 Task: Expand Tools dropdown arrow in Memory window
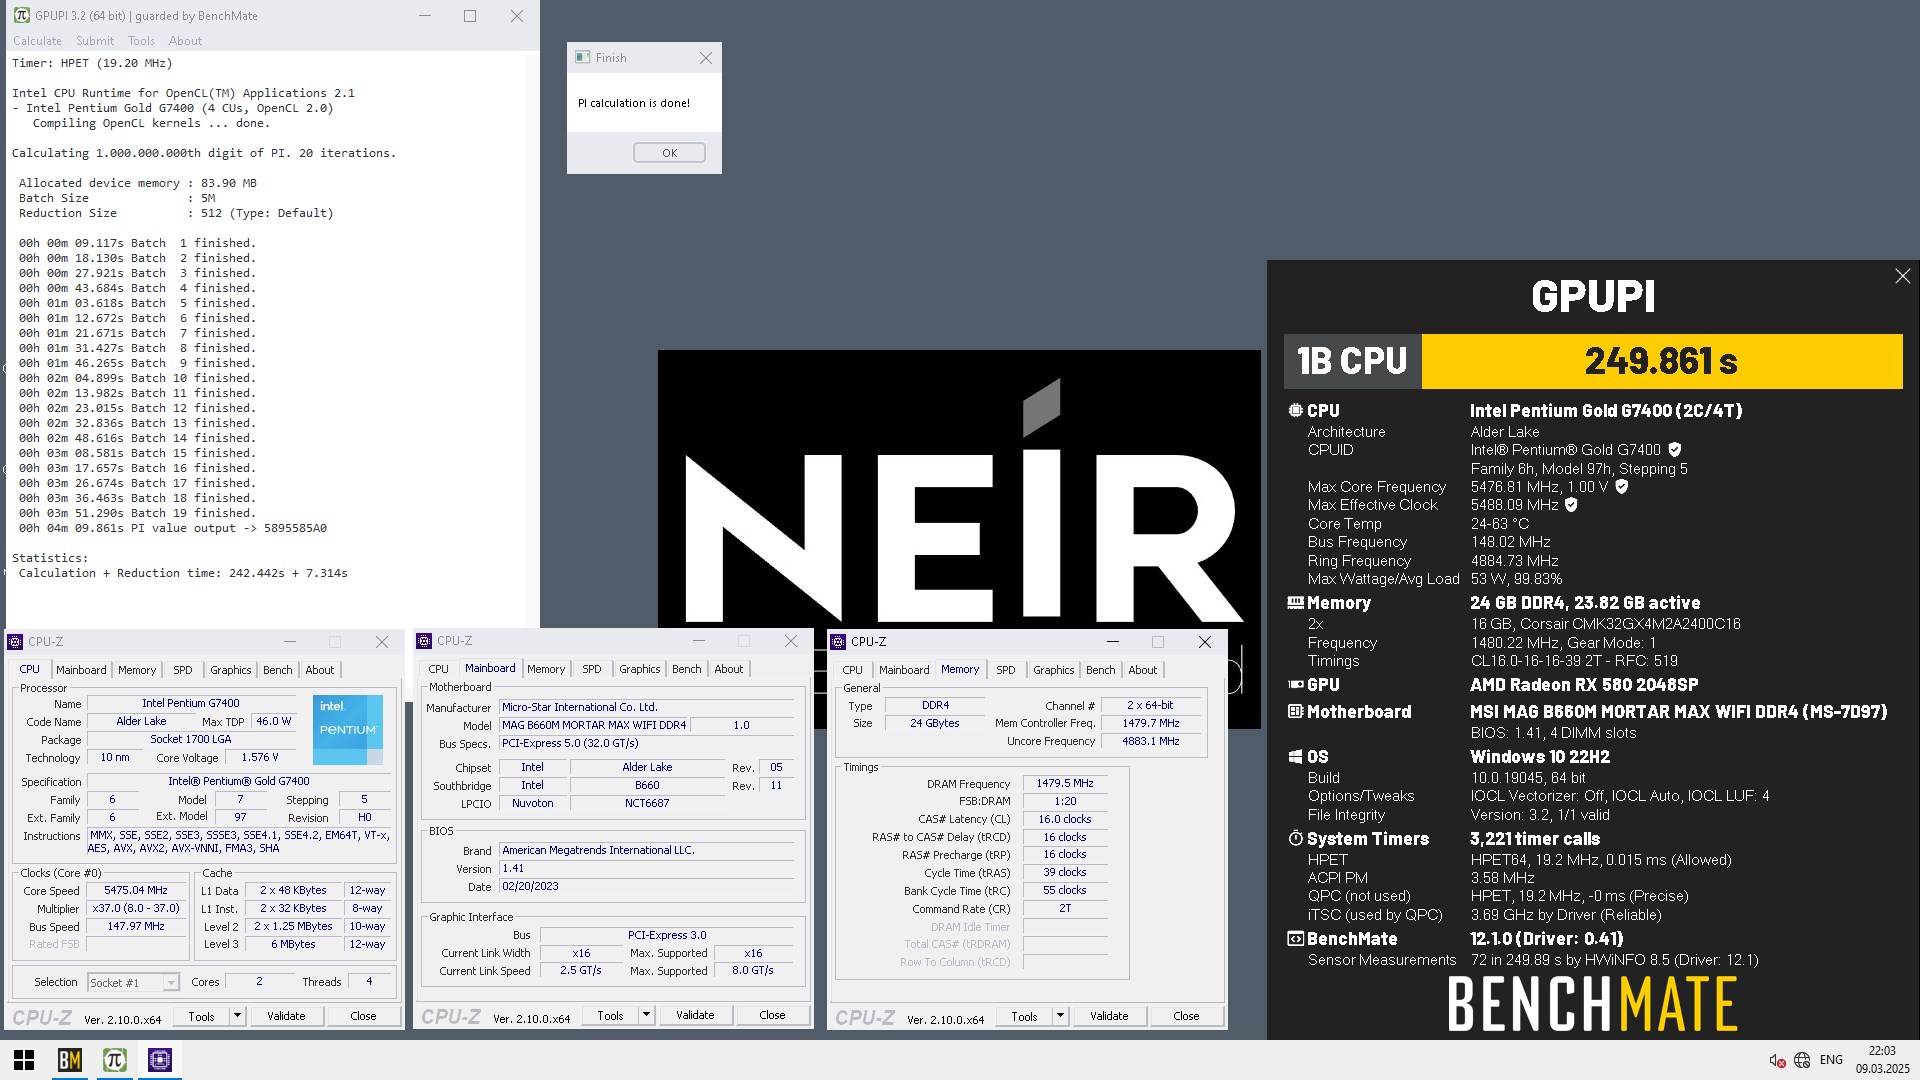(x=1060, y=1016)
